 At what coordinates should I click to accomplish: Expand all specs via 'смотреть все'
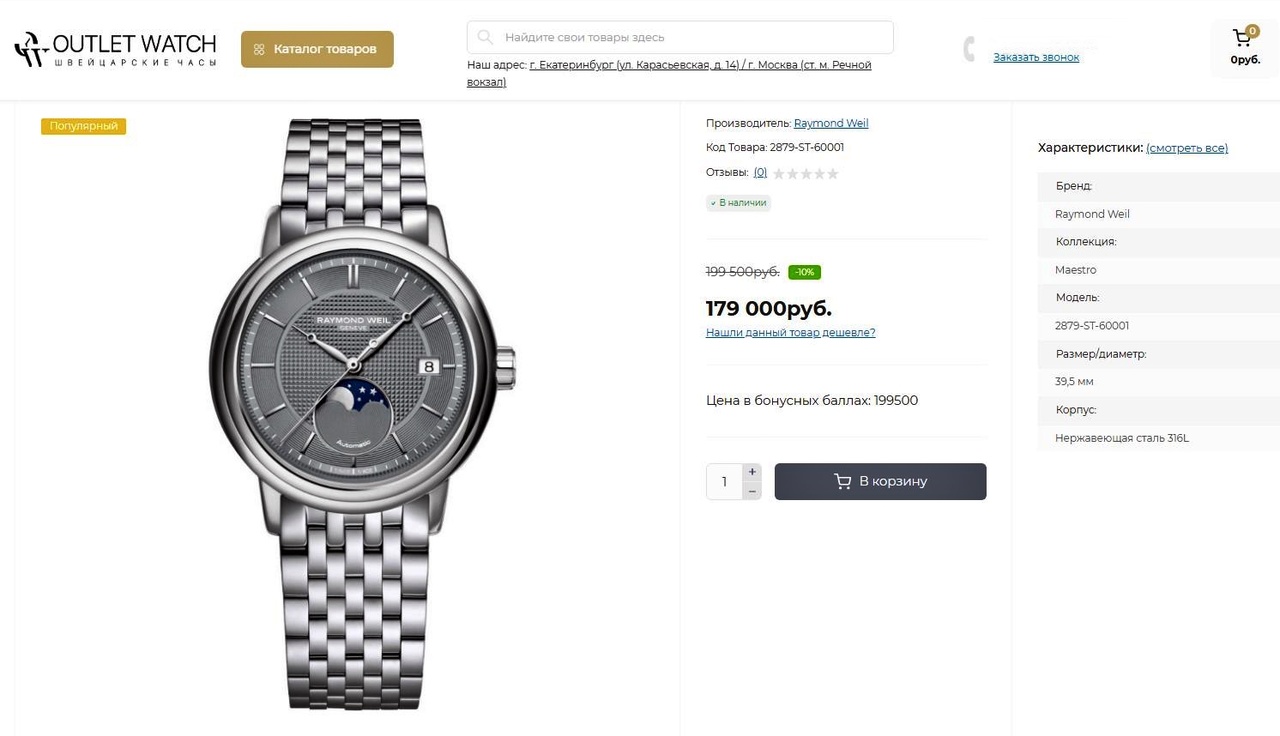pyautogui.click(x=1187, y=148)
